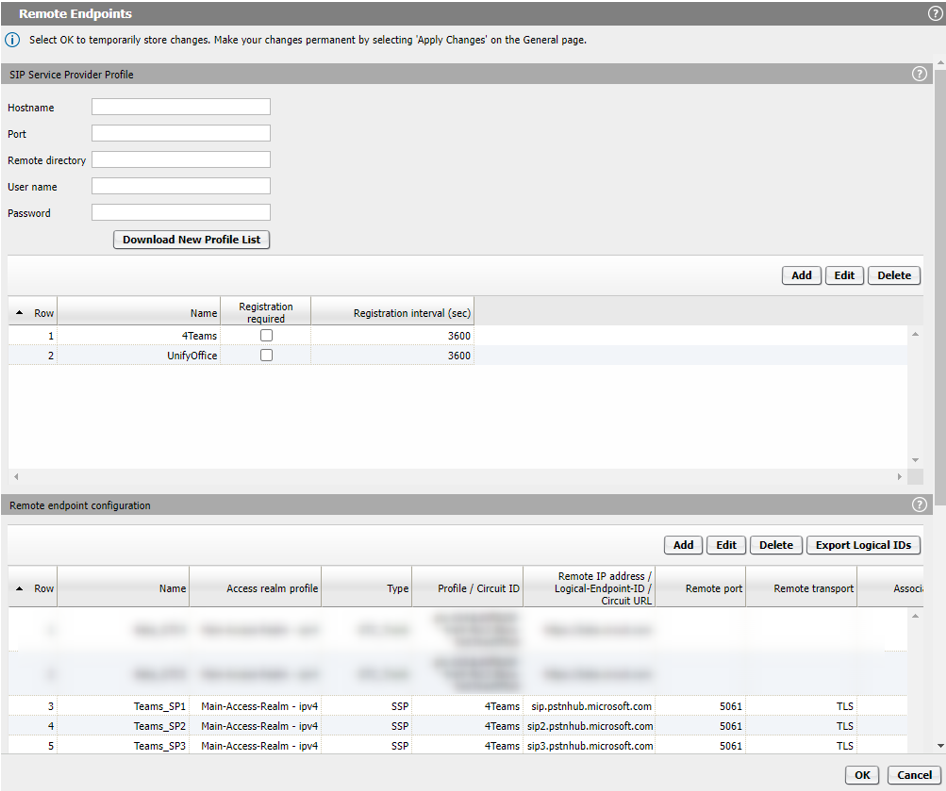This screenshot has width=946, height=791.
Task: Focus the Remote directory field
Action: (181, 160)
